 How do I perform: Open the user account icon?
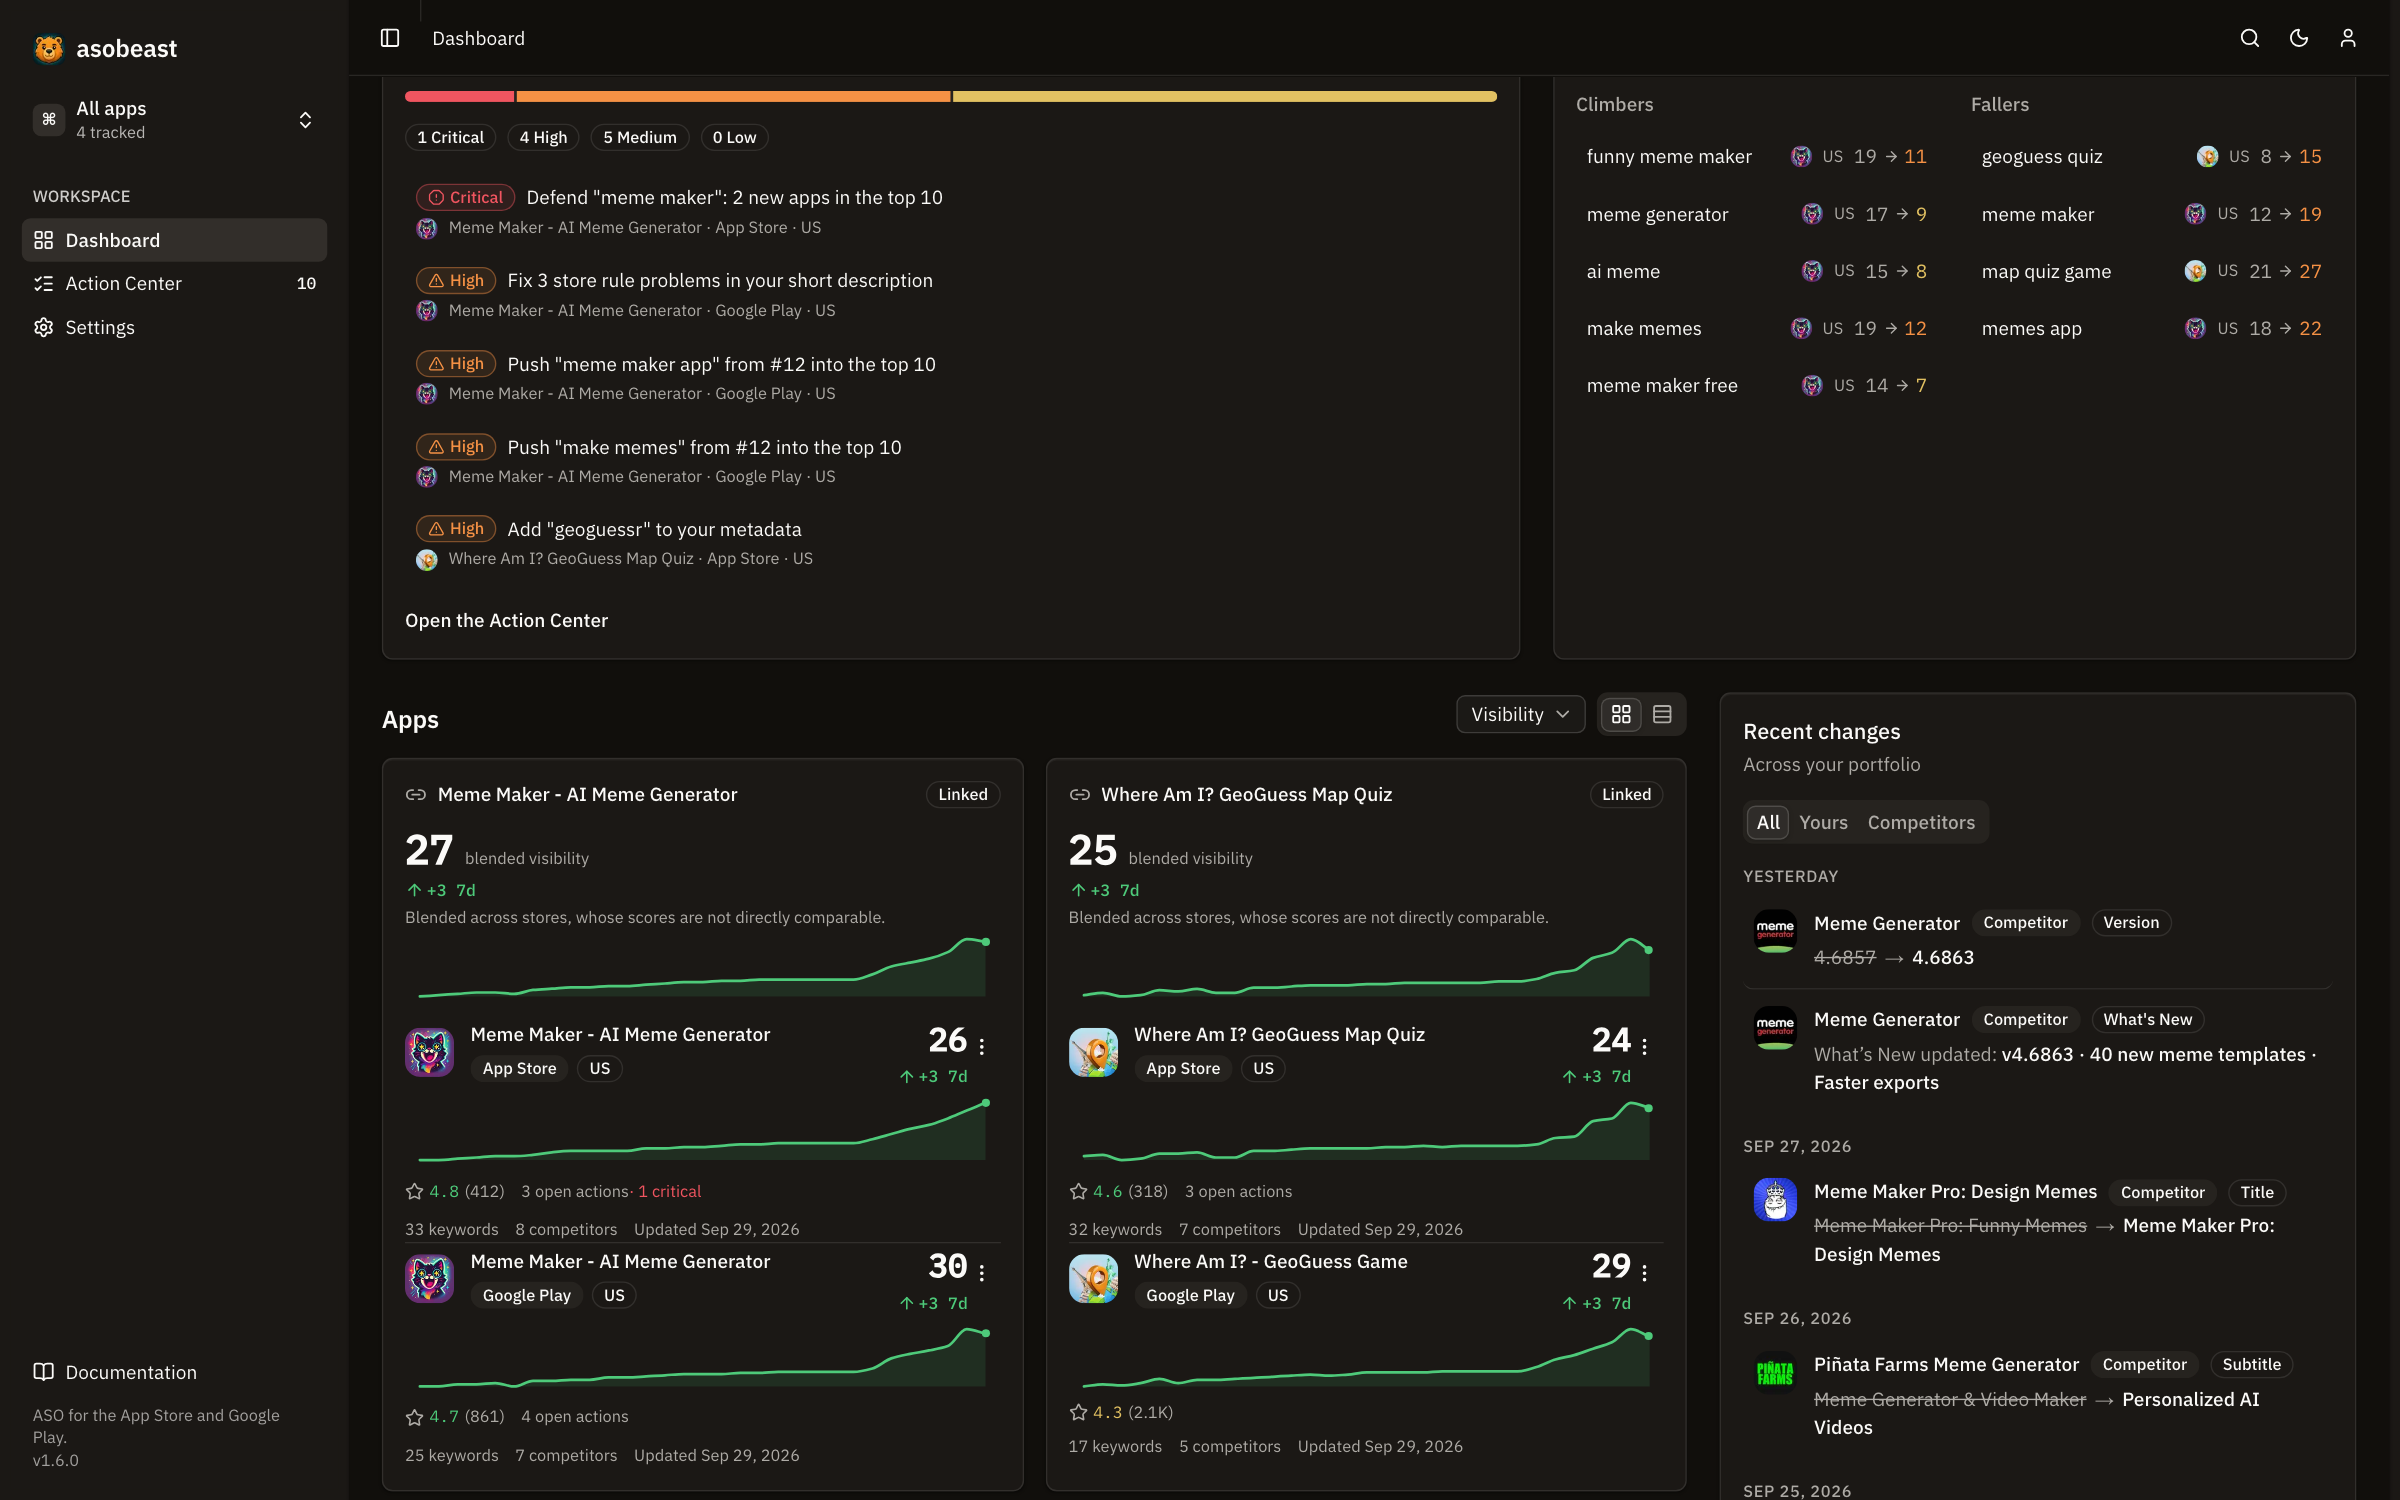(2348, 38)
